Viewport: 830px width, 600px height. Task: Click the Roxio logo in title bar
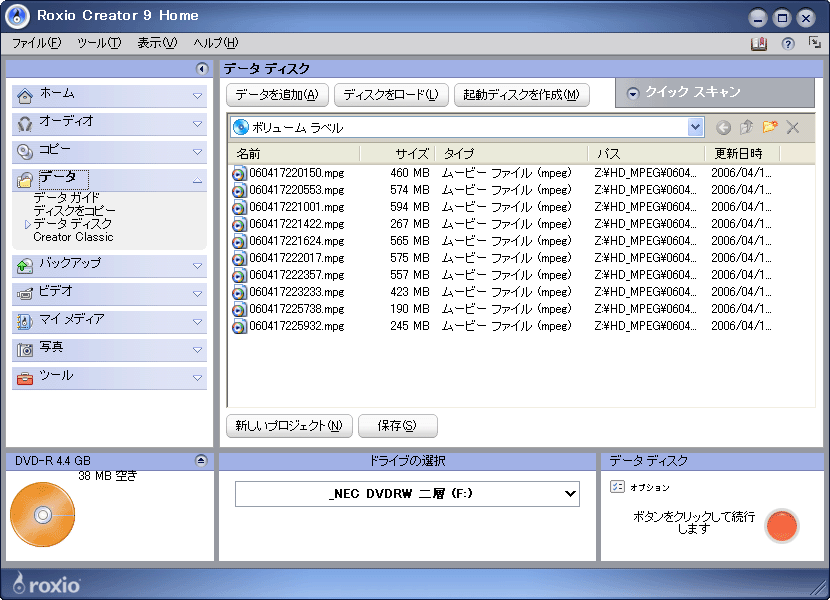17,16
